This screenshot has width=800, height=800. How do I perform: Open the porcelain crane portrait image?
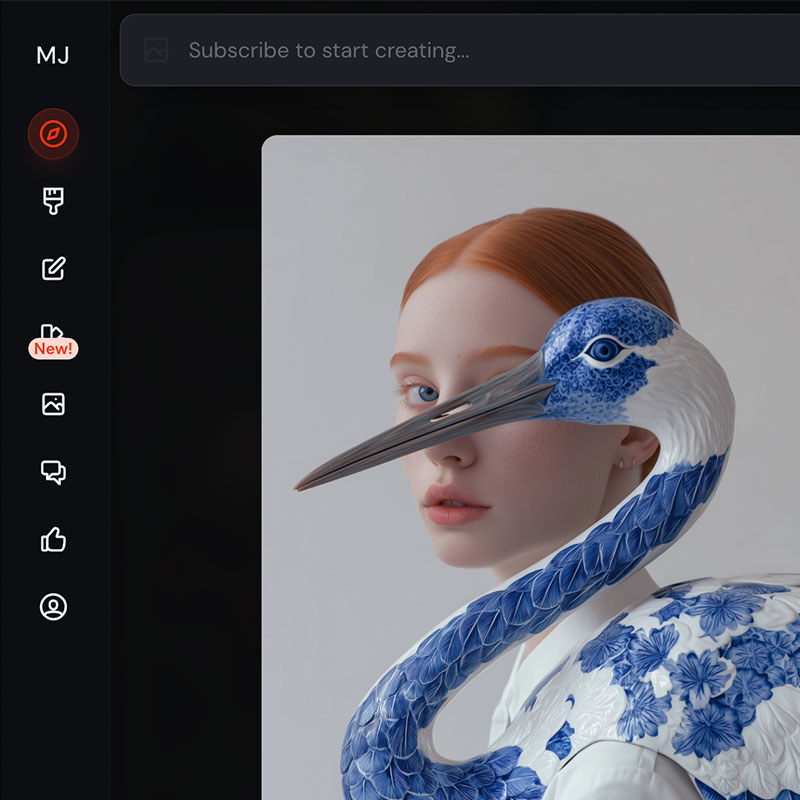[x=531, y=467]
